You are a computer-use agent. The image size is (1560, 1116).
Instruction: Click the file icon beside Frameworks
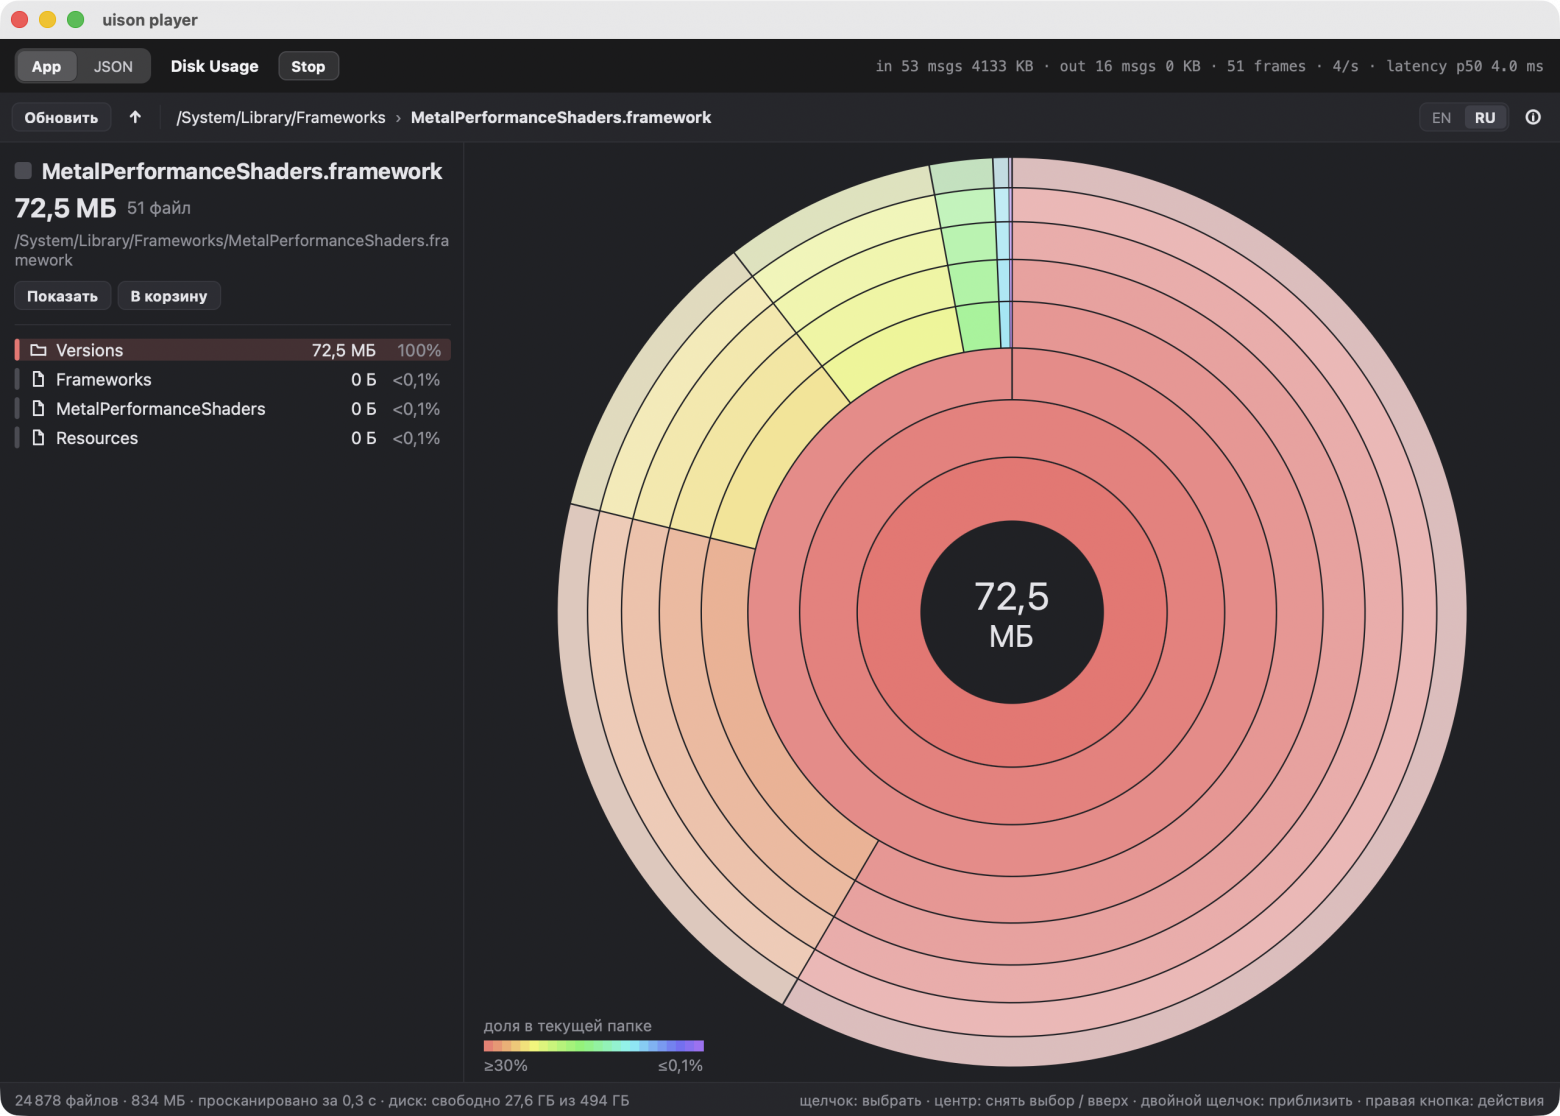(38, 379)
